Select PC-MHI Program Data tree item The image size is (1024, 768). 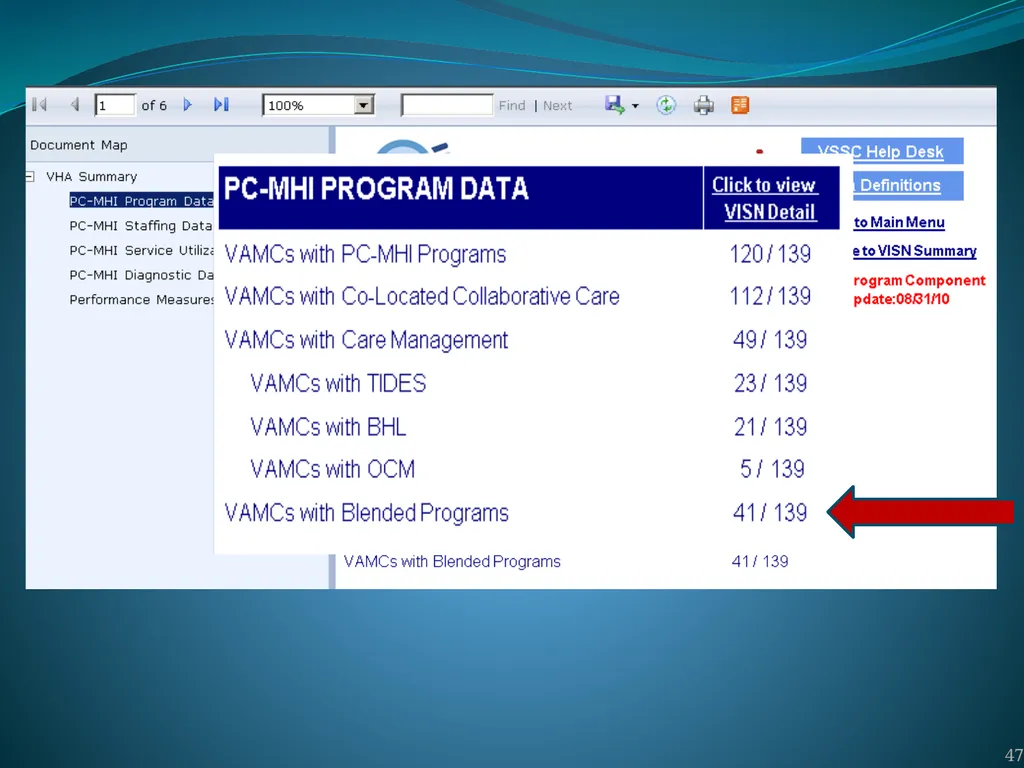tap(141, 201)
